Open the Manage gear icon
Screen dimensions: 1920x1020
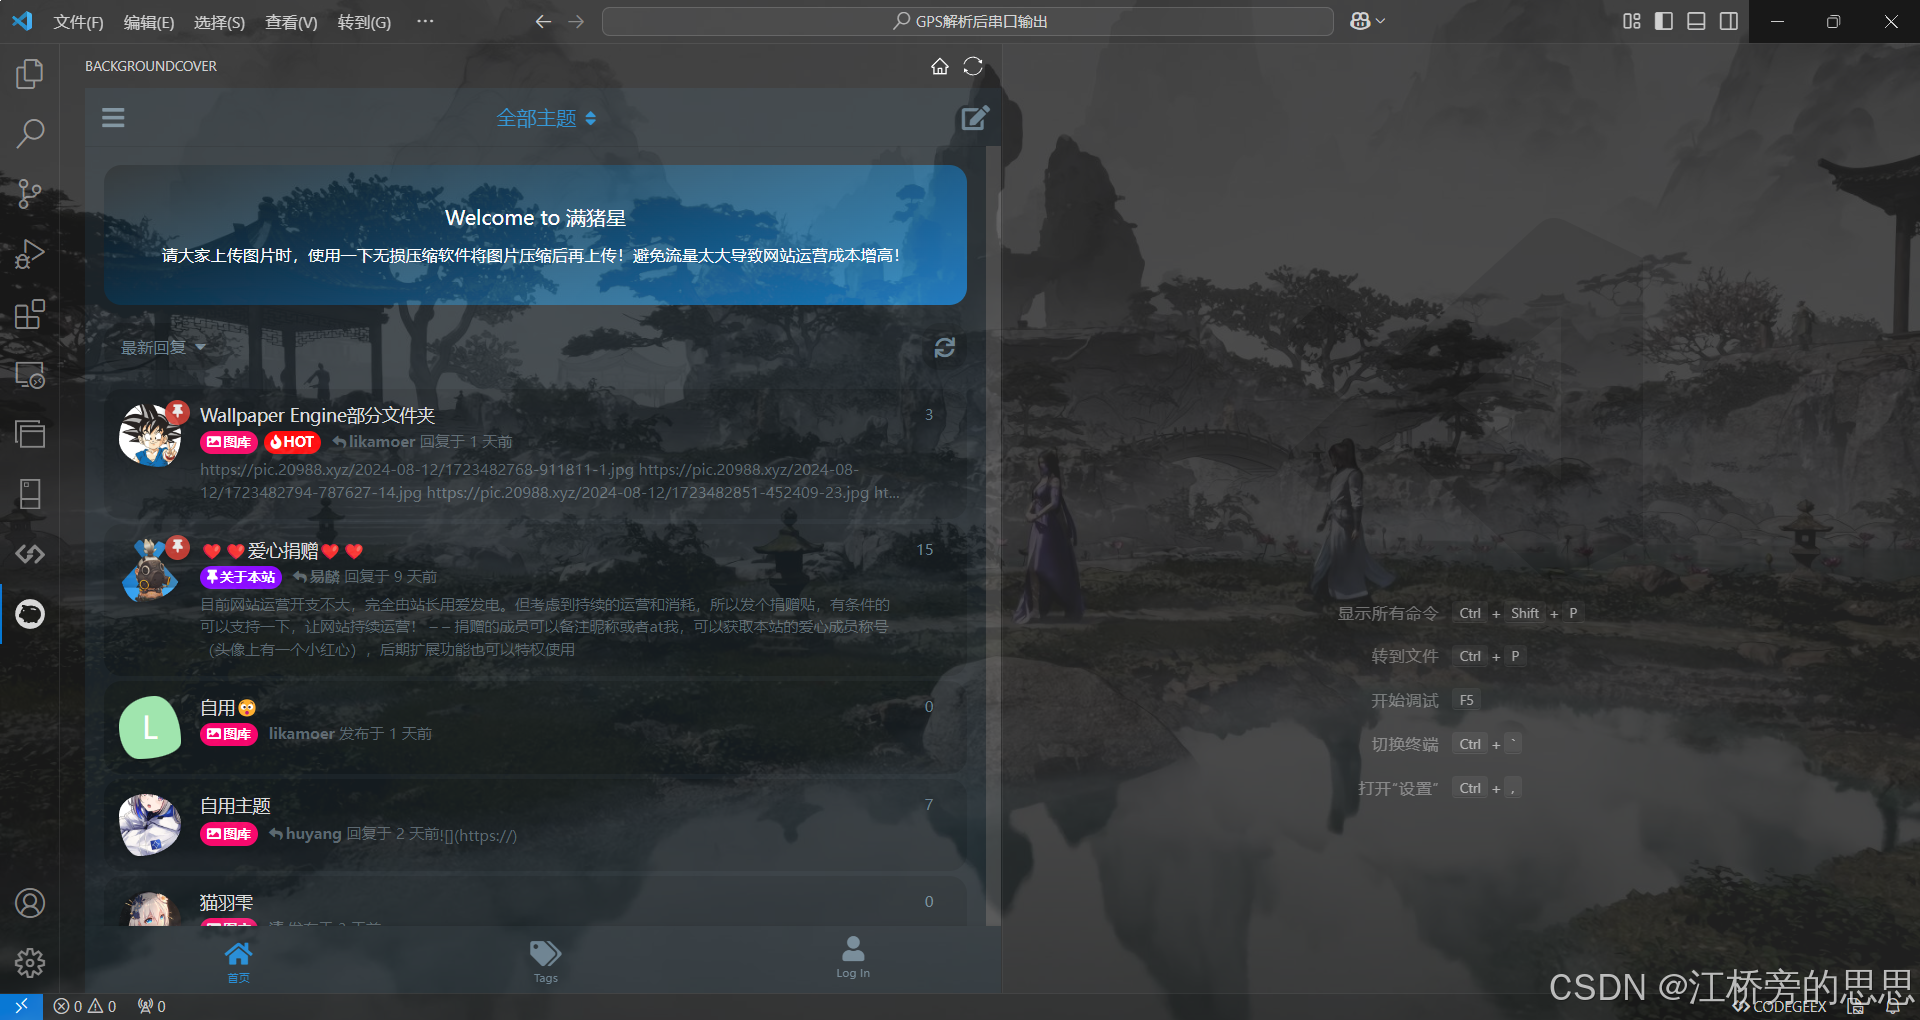[30, 963]
